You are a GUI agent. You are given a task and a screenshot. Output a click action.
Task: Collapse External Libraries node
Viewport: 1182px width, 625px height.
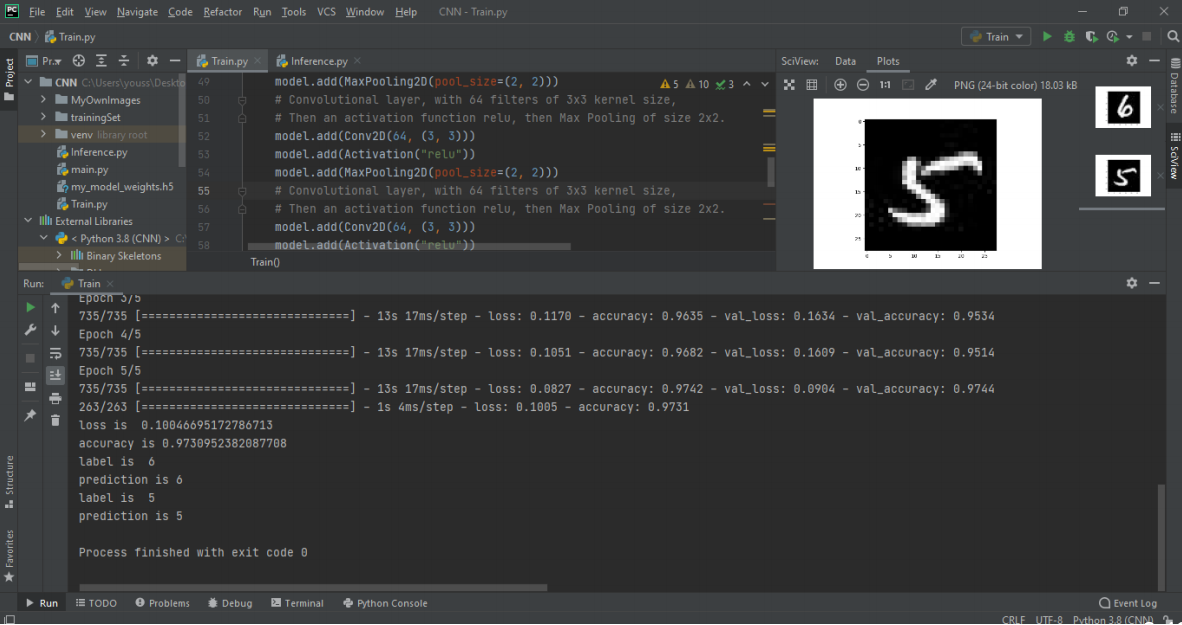(x=29, y=221)
